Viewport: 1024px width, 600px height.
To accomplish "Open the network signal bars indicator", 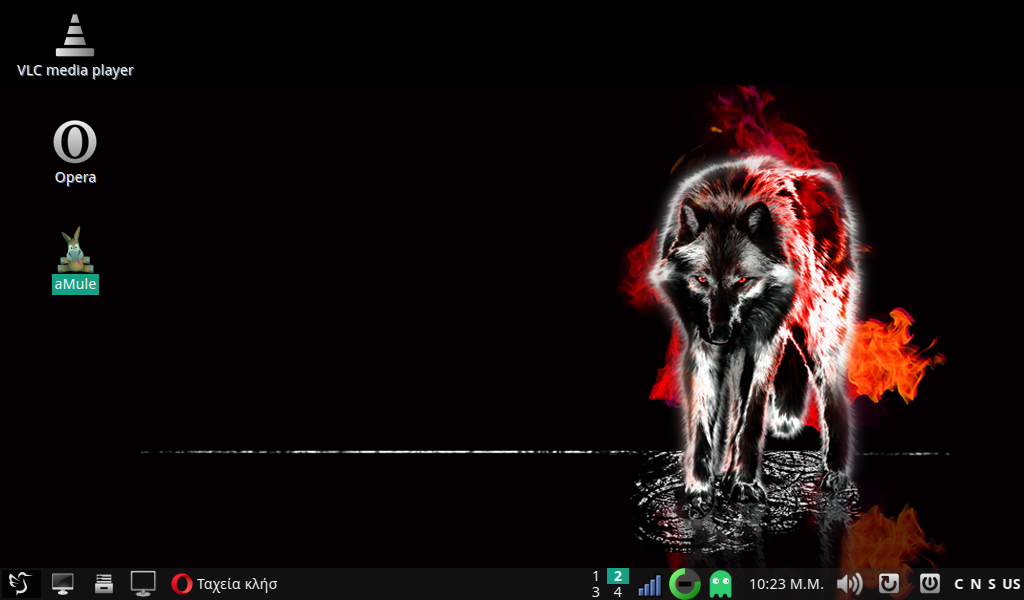I will click(x=649, y=584).
